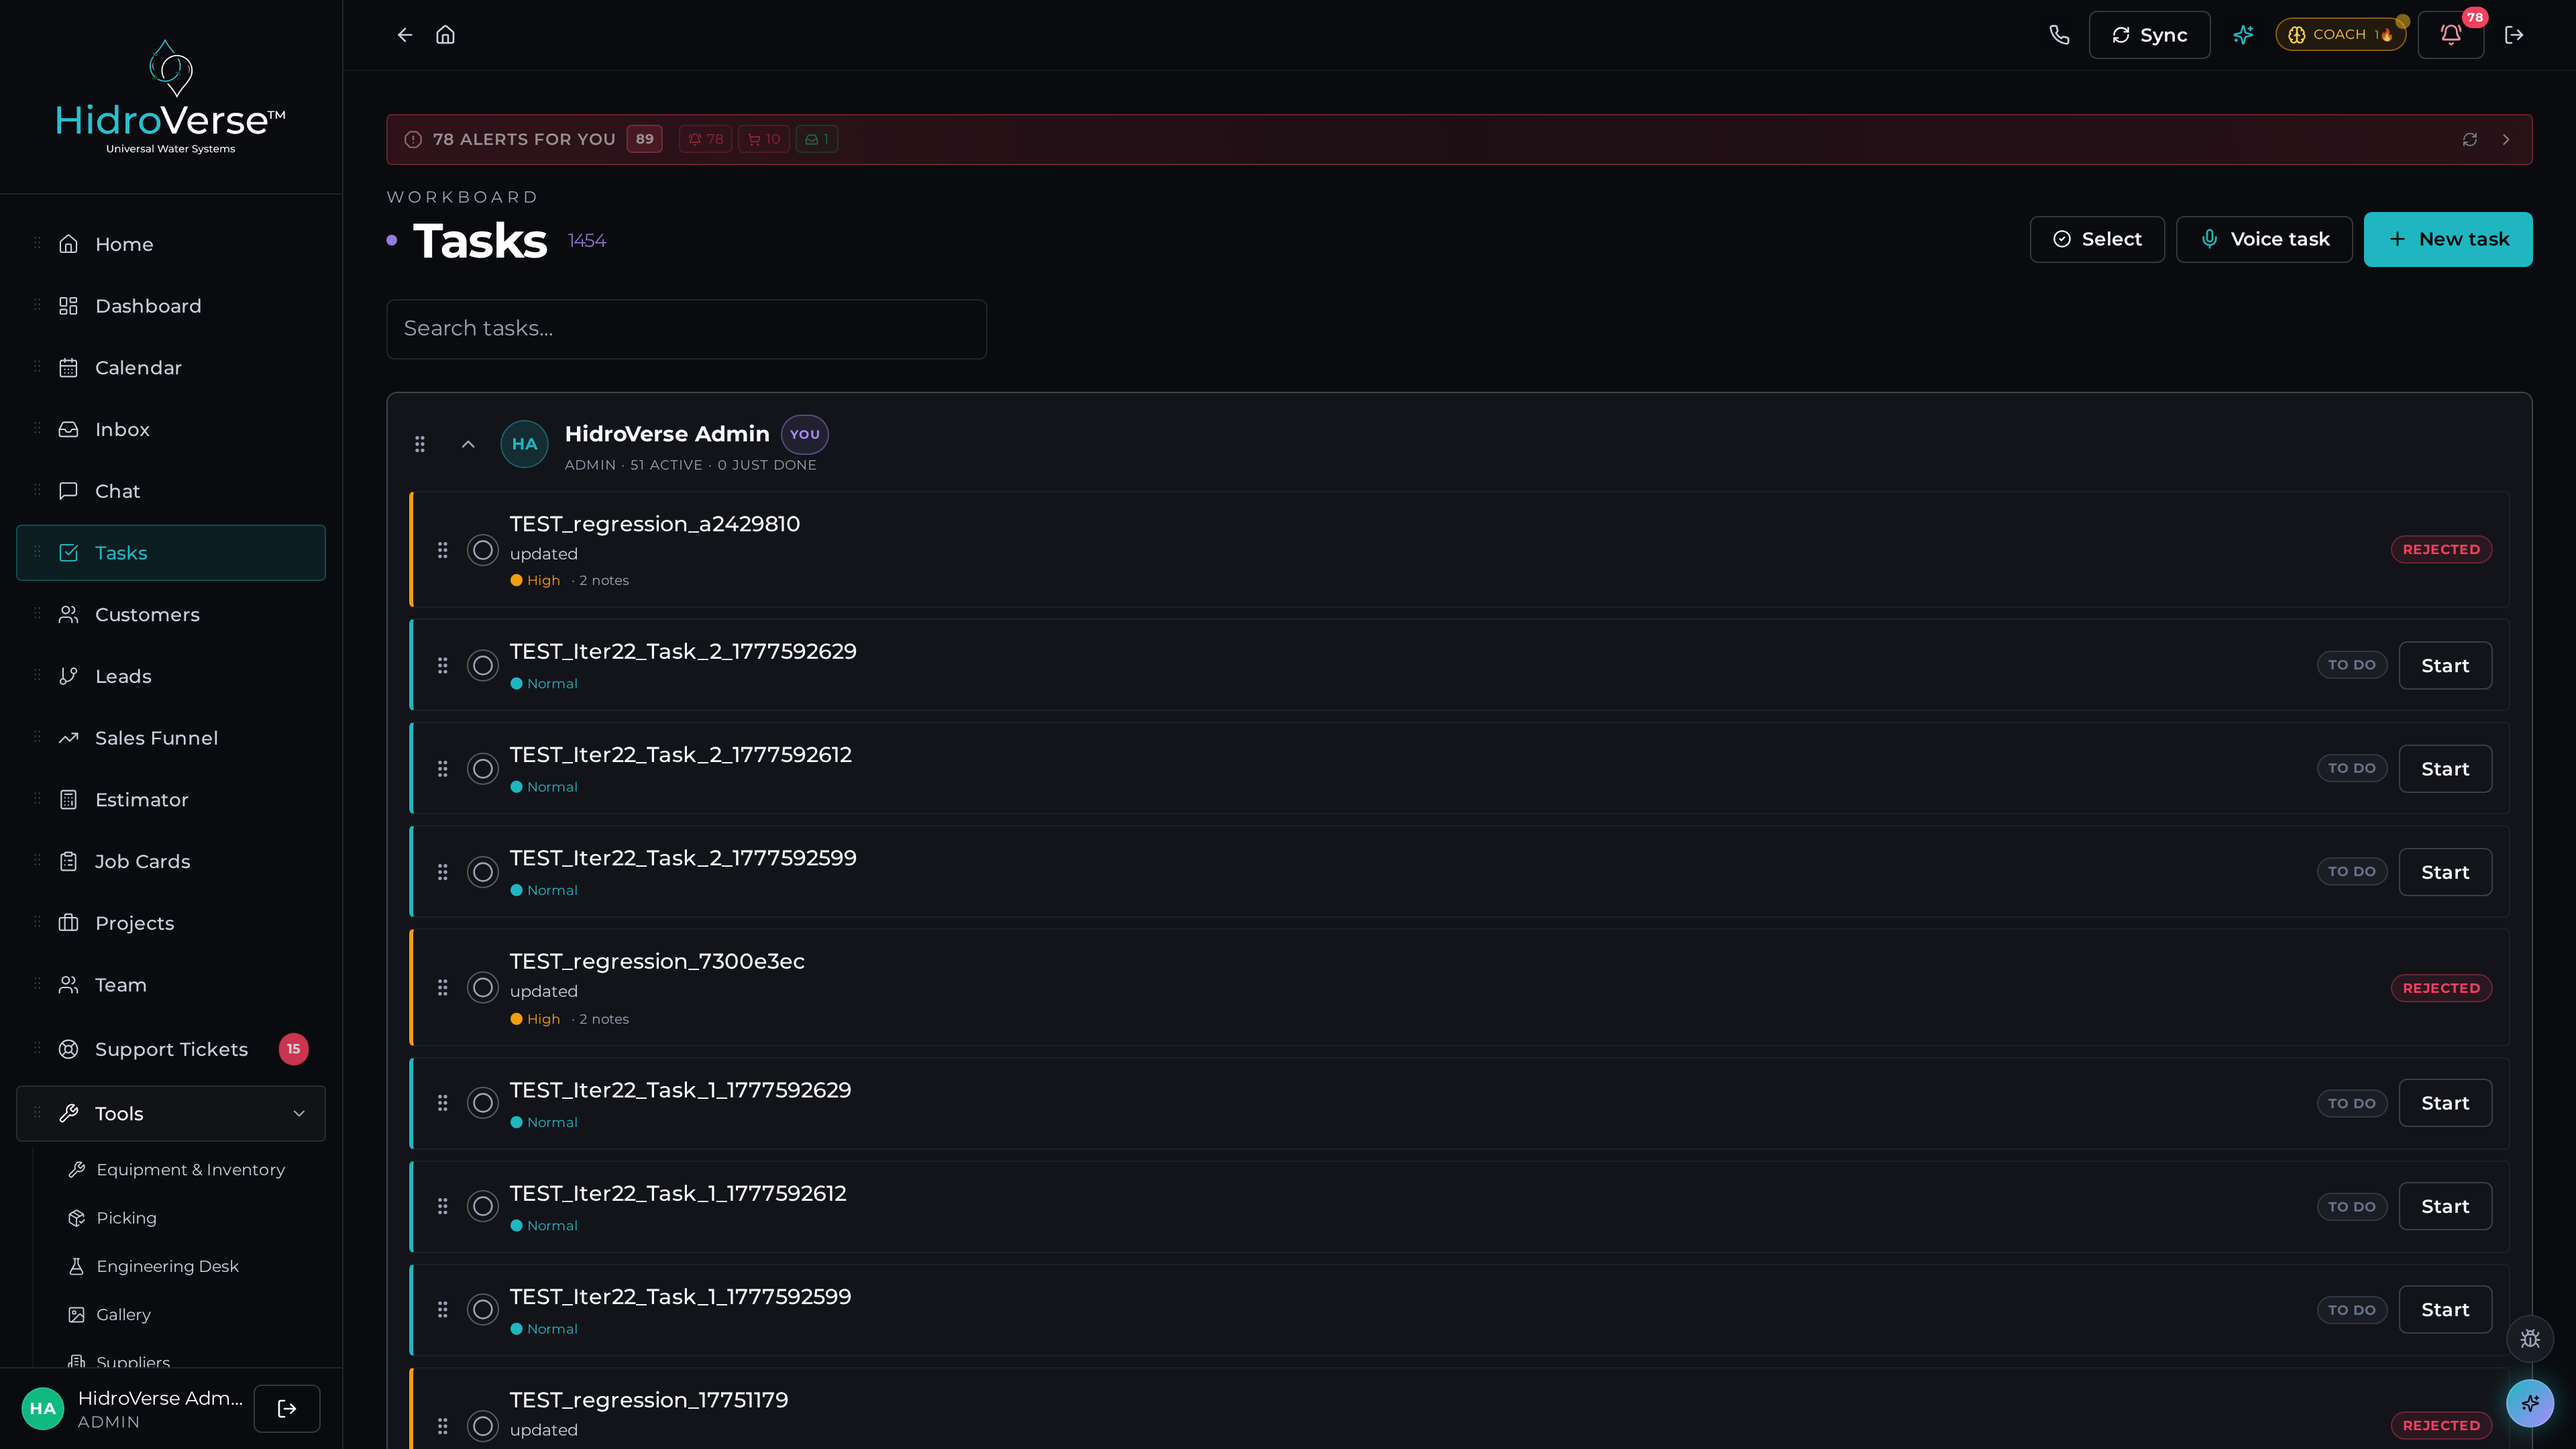Open Calendar from the sidebar

coord(171,368)
